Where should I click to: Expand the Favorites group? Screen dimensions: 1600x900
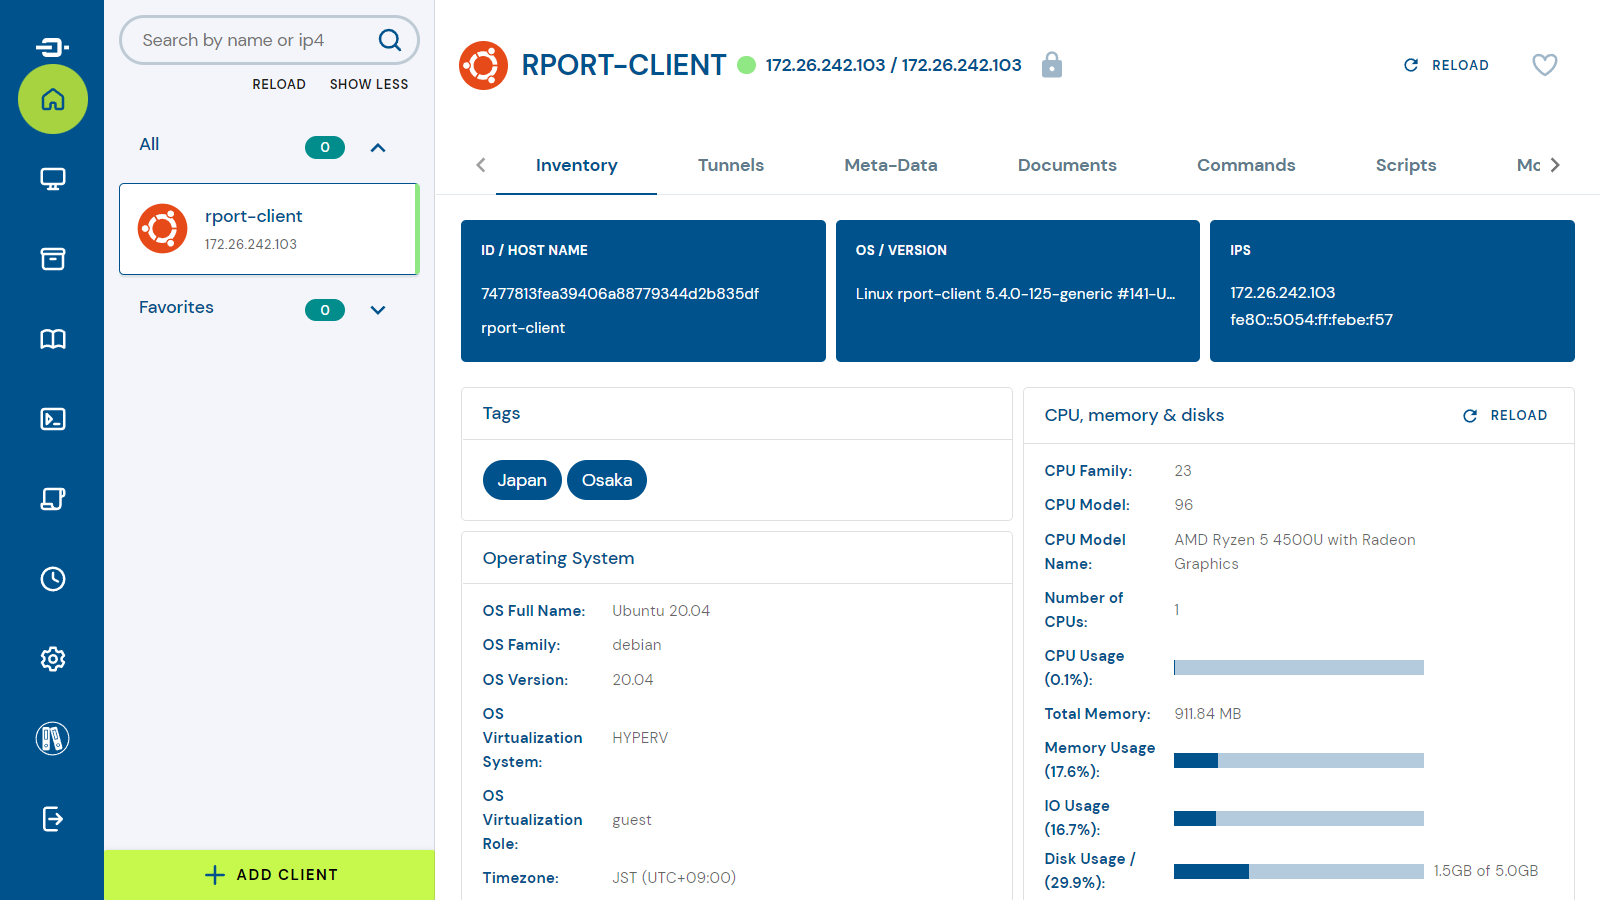click(378, 310)
